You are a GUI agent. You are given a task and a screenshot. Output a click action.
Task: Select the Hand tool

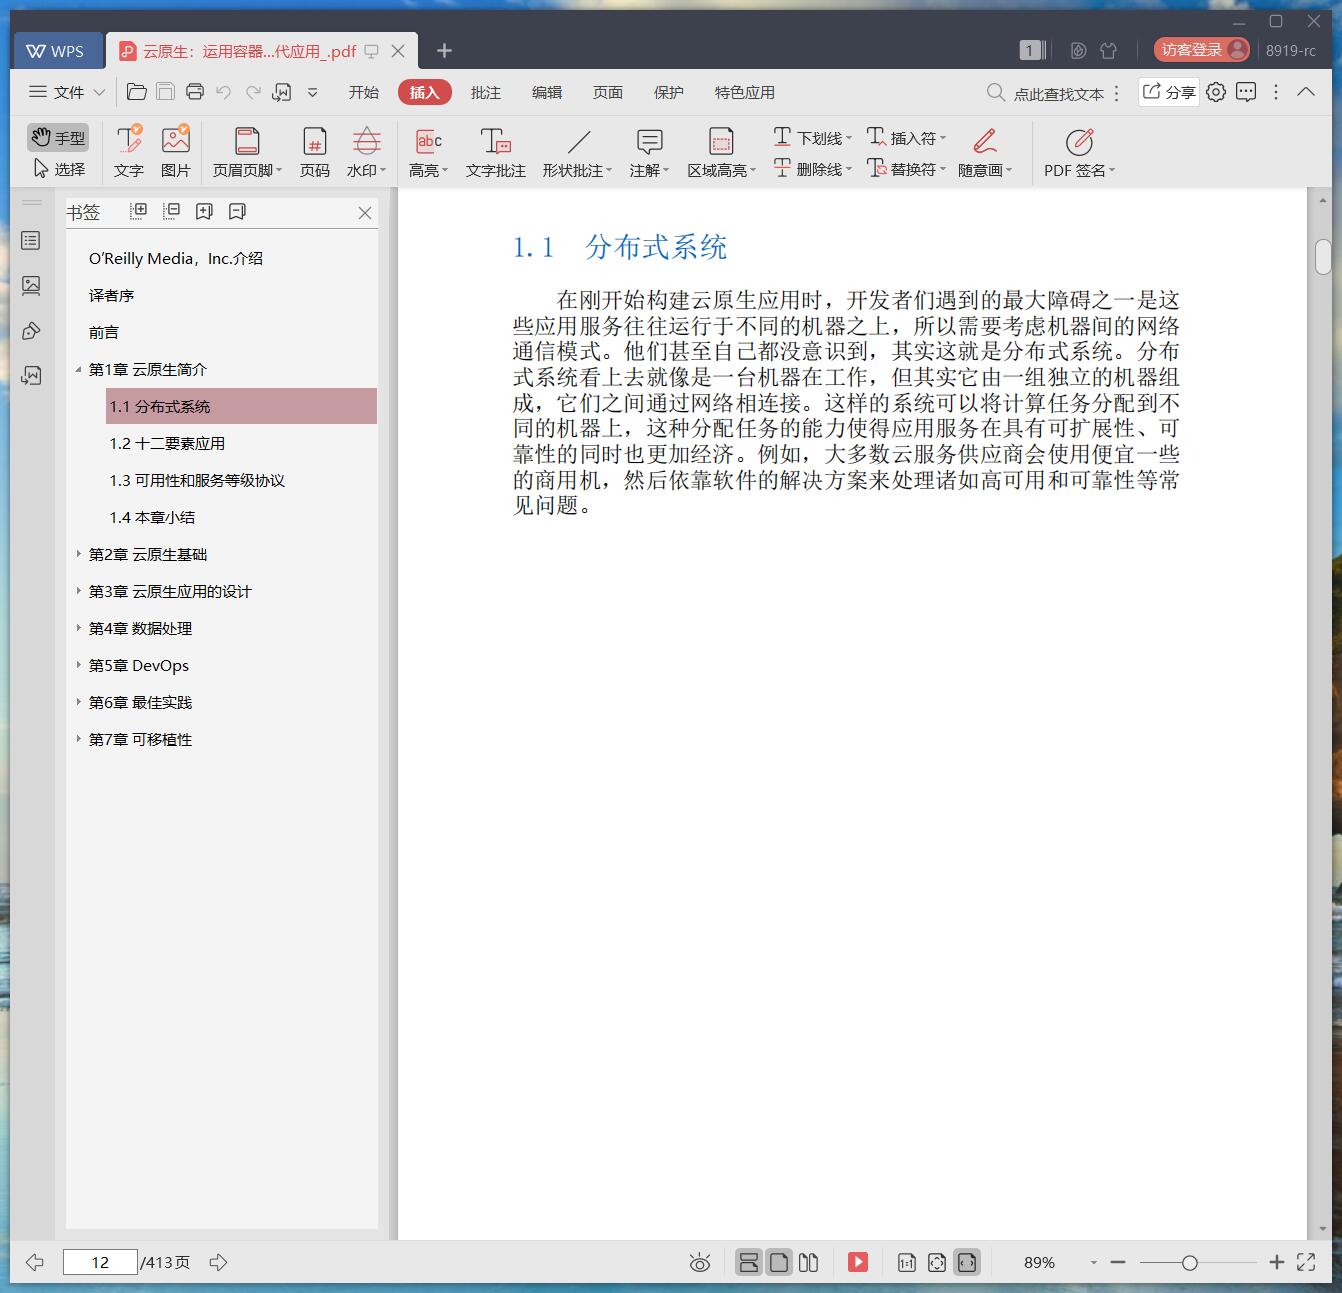pyautogui.click(x=57, y=137)
